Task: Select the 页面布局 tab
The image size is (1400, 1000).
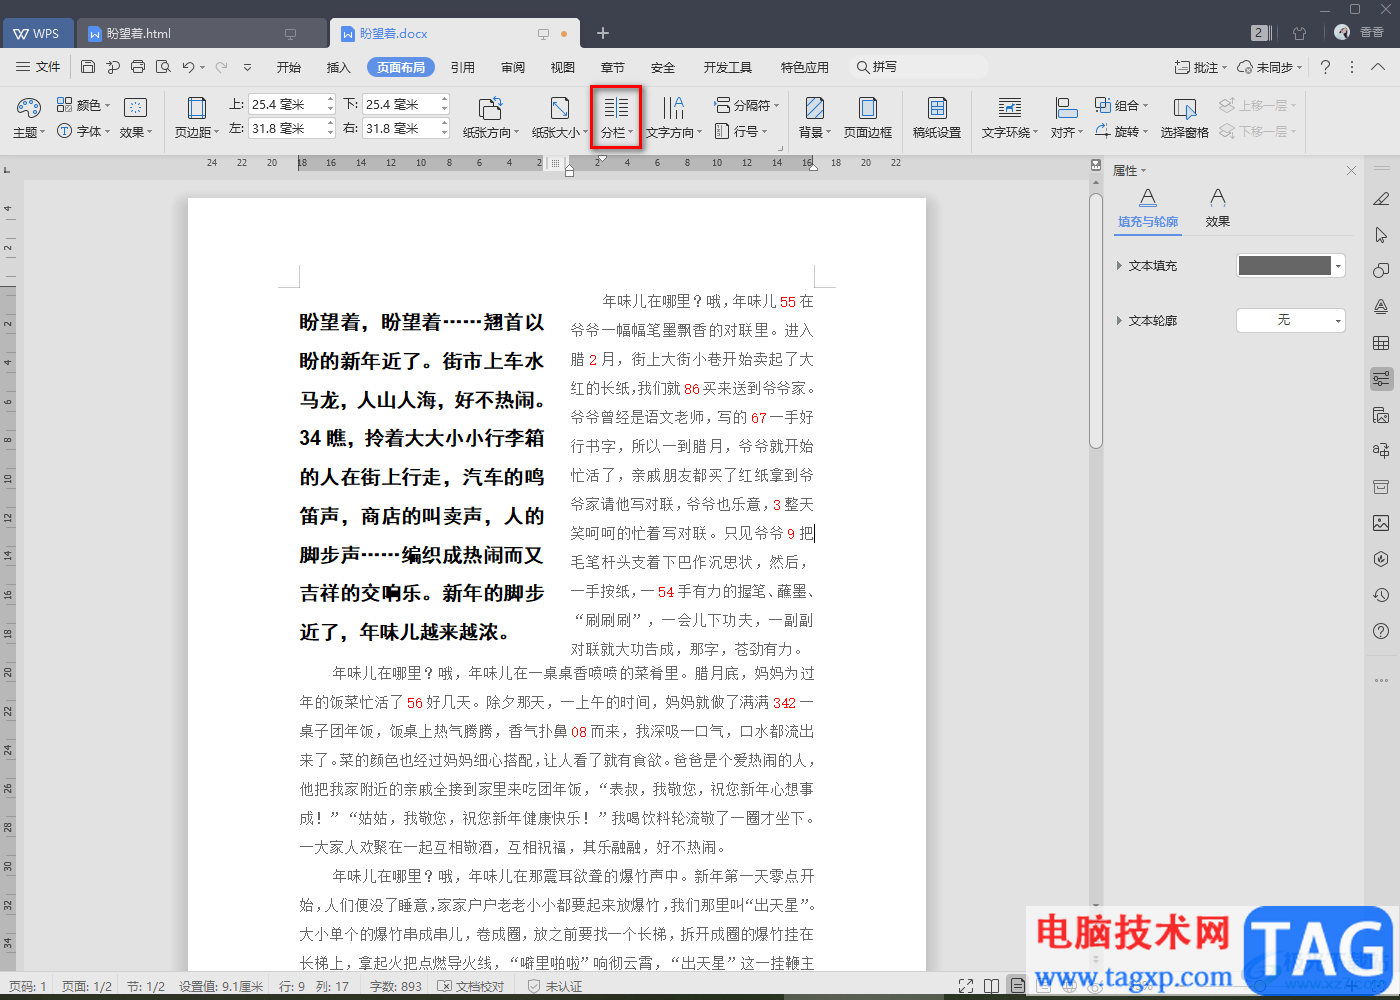Action: [x=401, y=67]
